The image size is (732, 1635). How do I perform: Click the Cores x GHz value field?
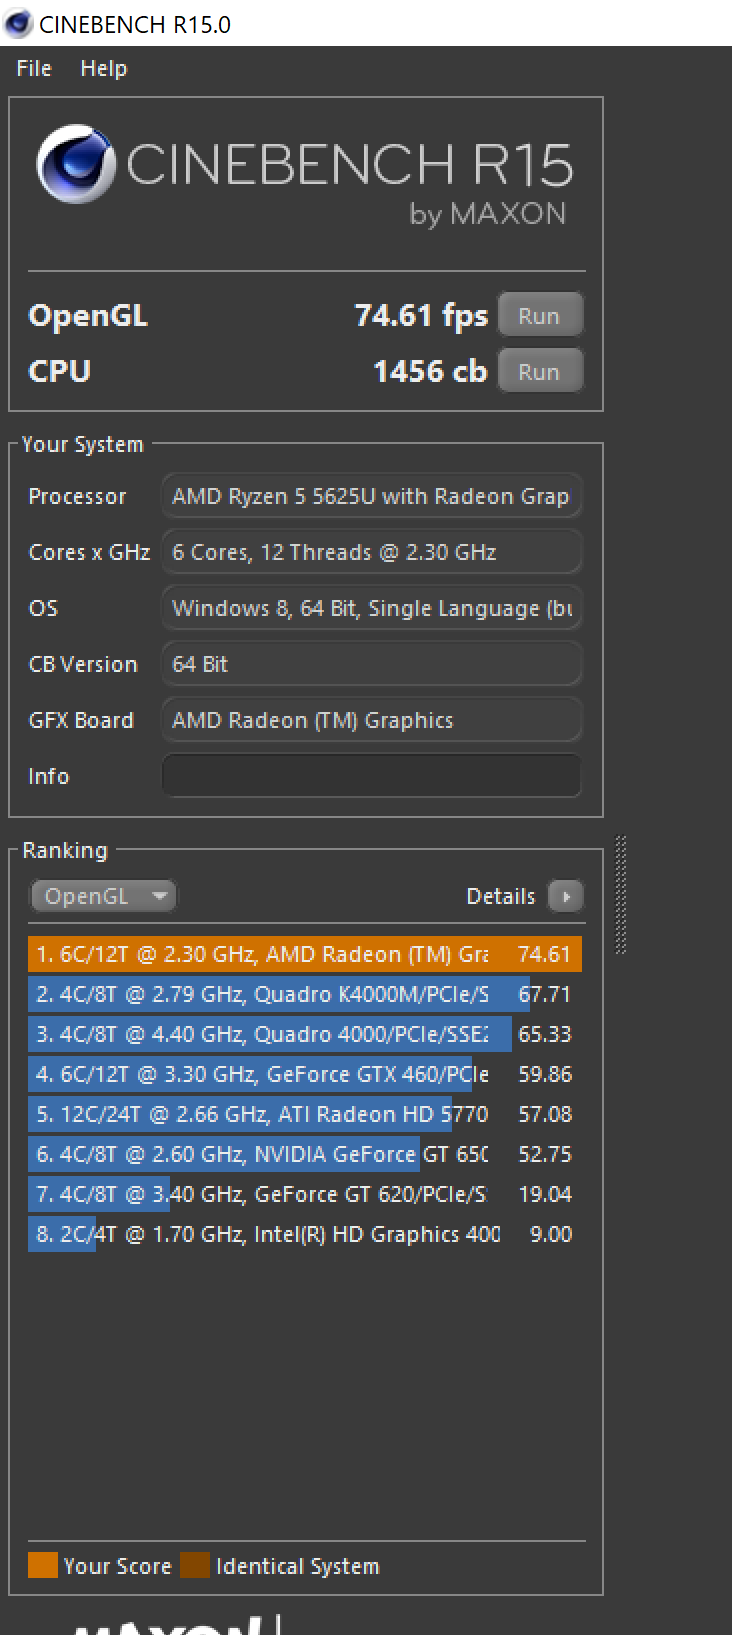[x=371, y=552]
